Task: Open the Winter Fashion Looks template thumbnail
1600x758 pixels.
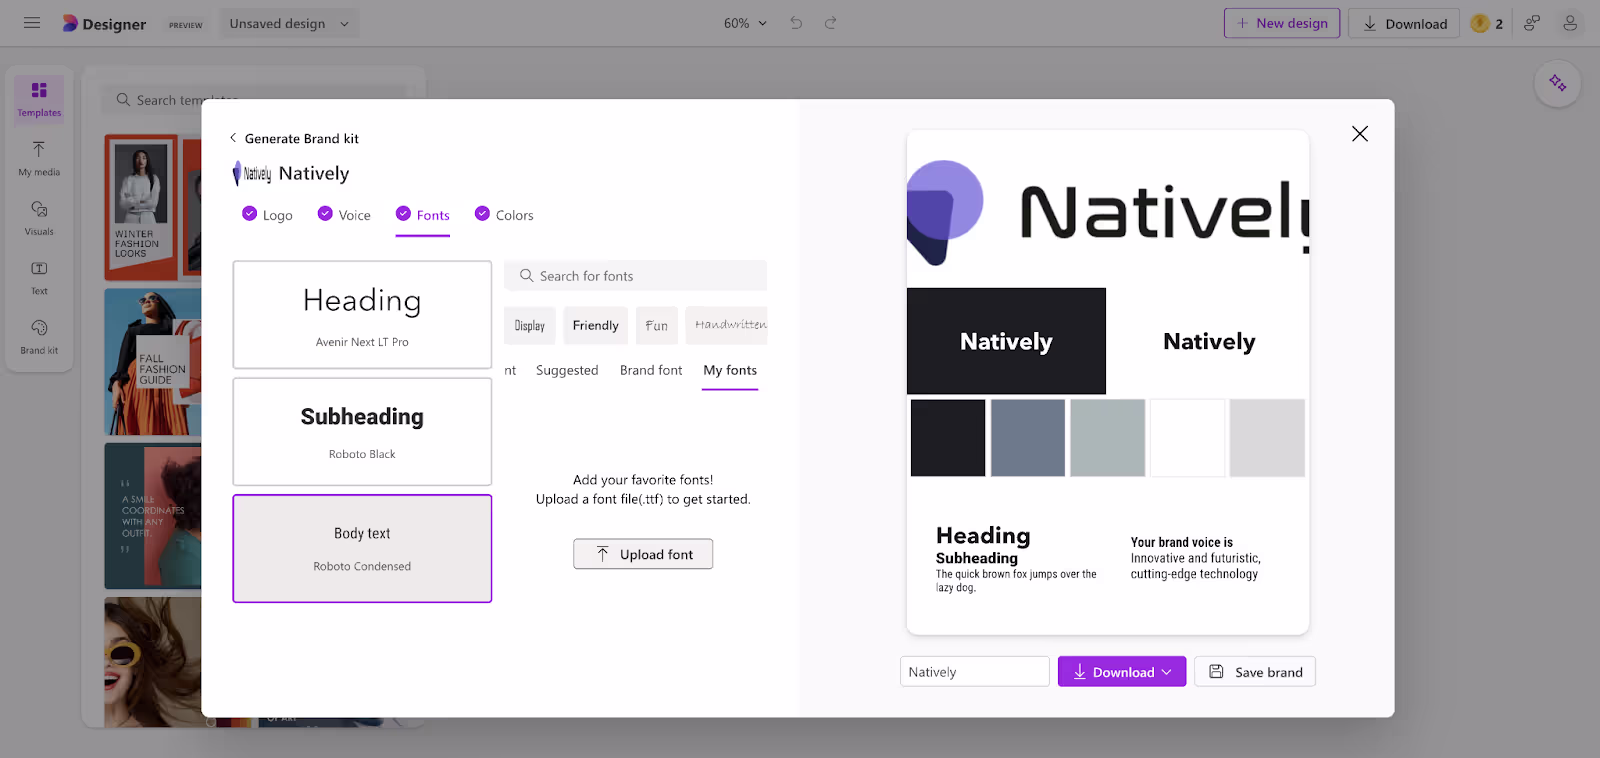Action: (x=153, y=208)
